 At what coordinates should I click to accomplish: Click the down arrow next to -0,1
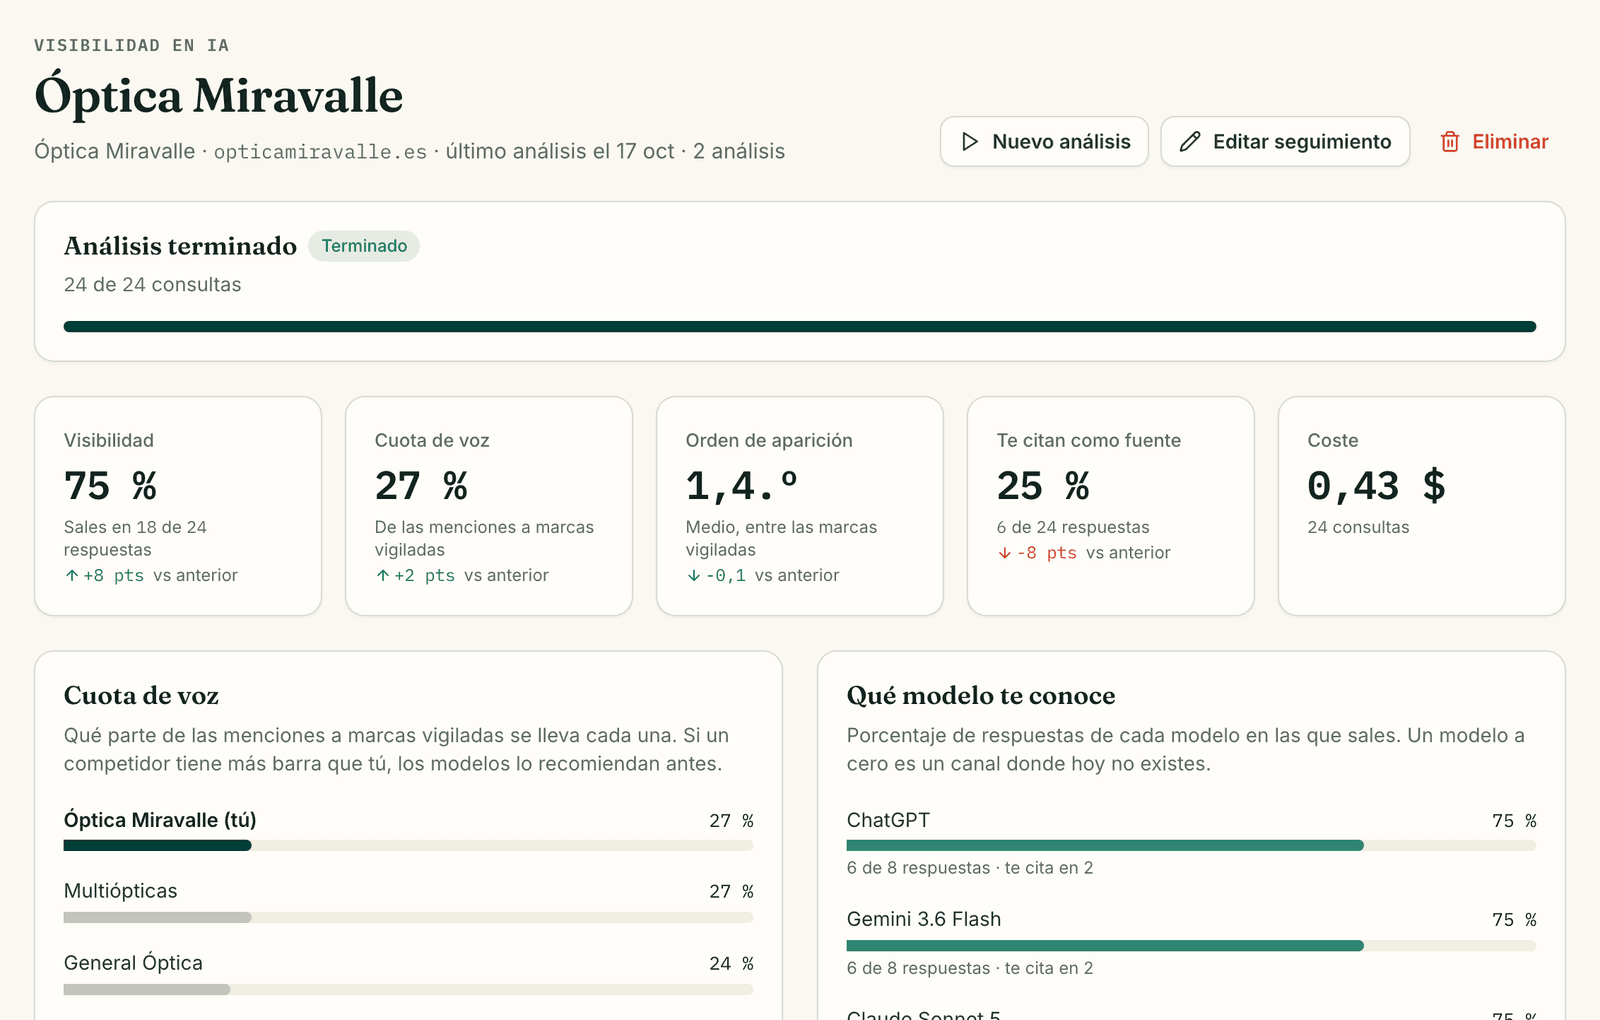click(694, 576)
